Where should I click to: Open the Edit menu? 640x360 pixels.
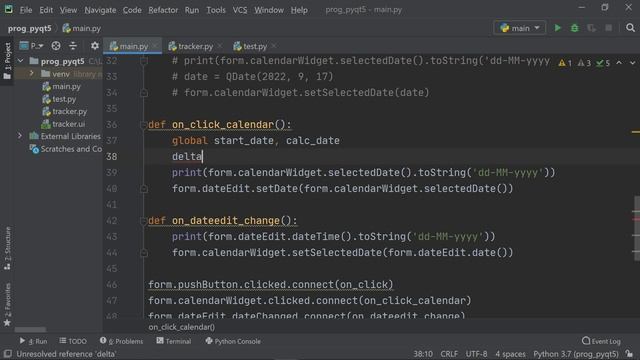[x=46, y=10]
